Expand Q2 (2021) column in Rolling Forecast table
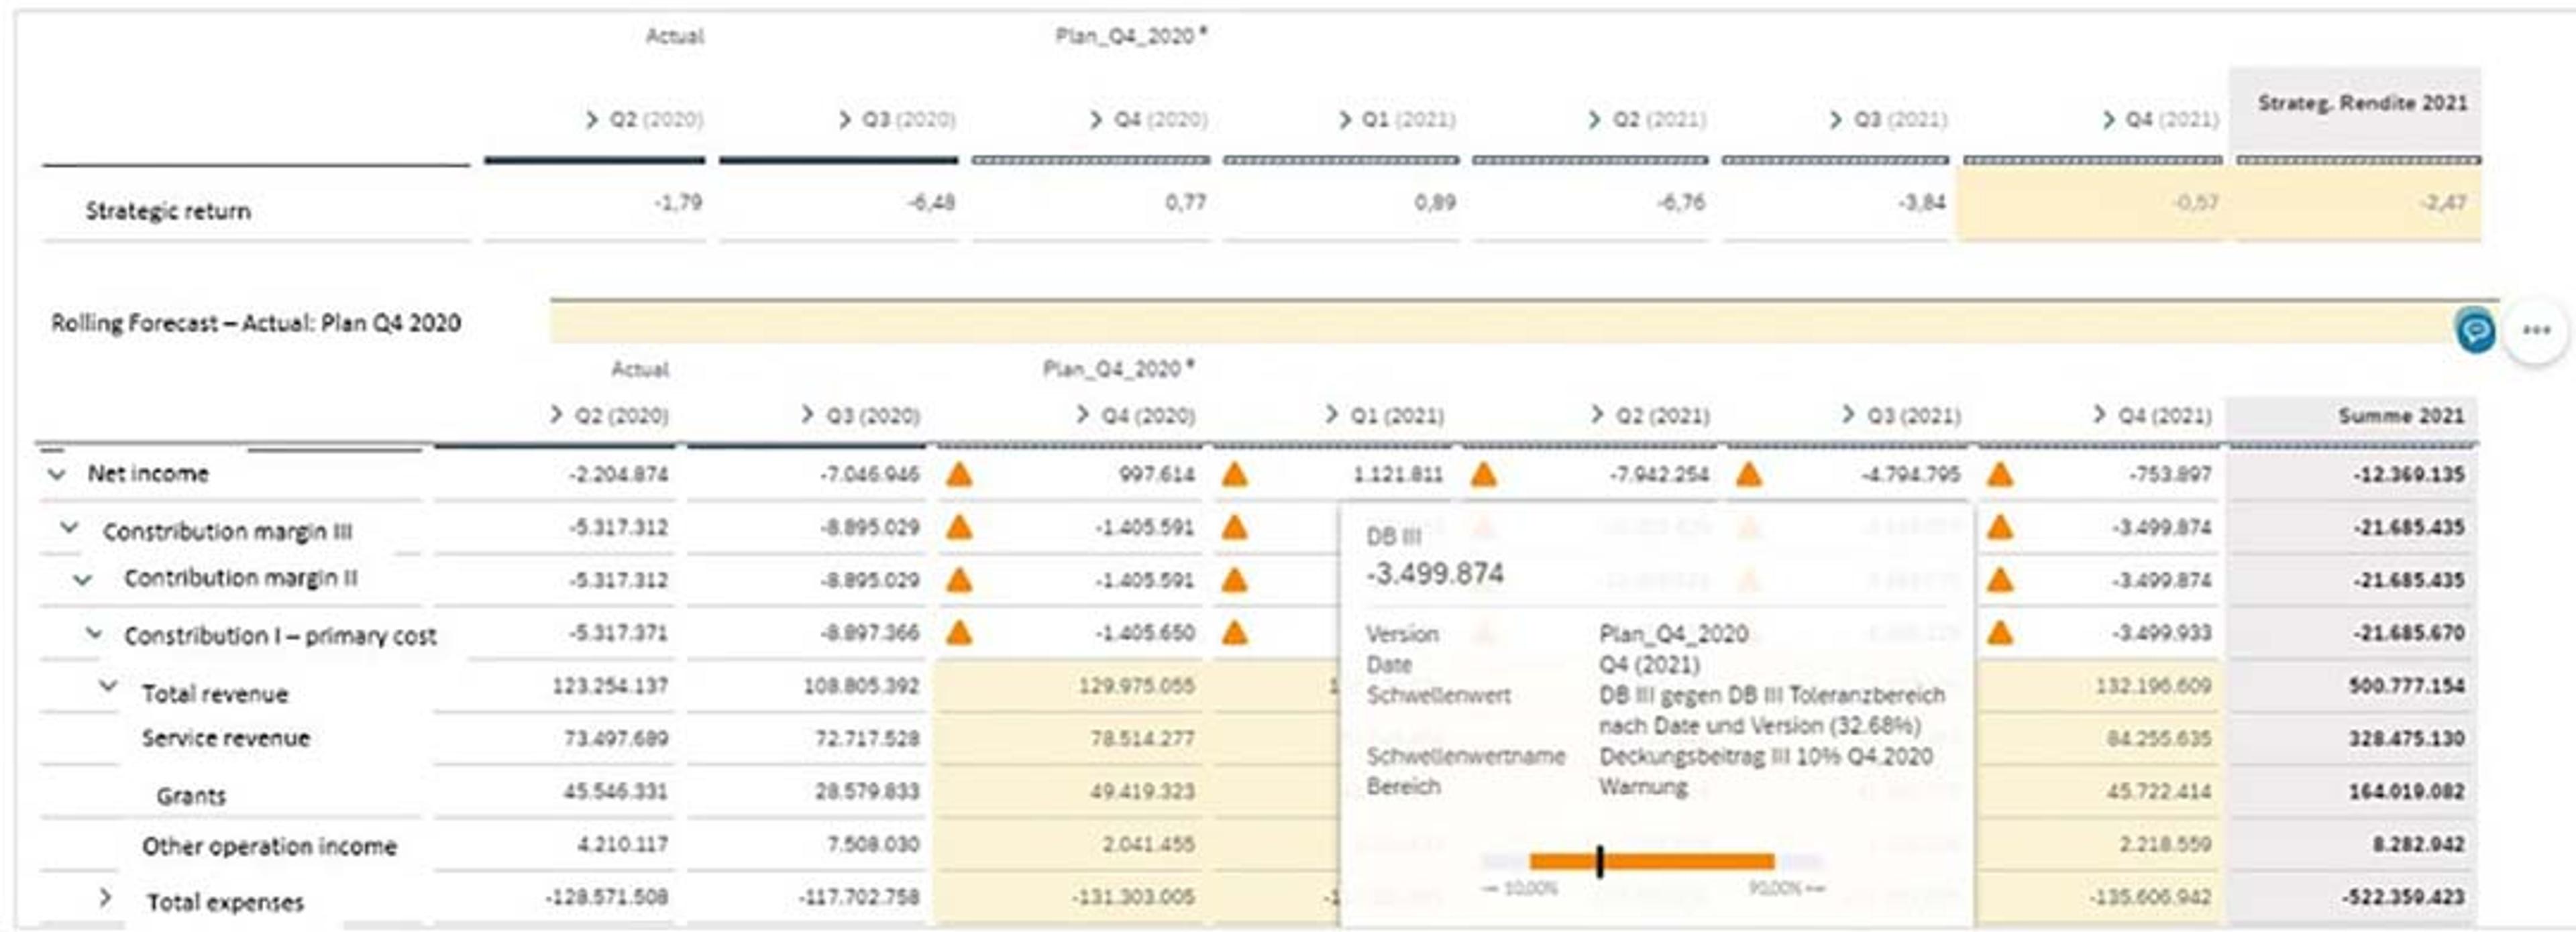Viewport: 2576px width, 932px height. click(1597, 414)
